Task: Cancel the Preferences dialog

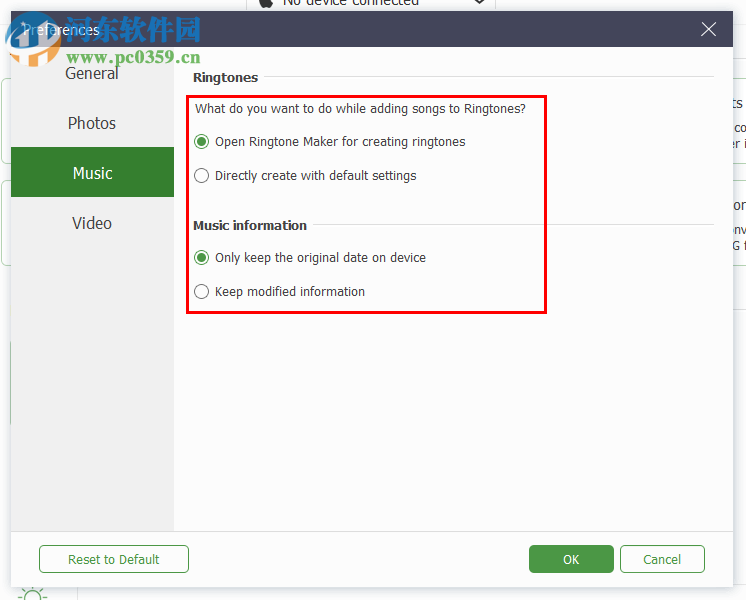Action: [662, 559]
